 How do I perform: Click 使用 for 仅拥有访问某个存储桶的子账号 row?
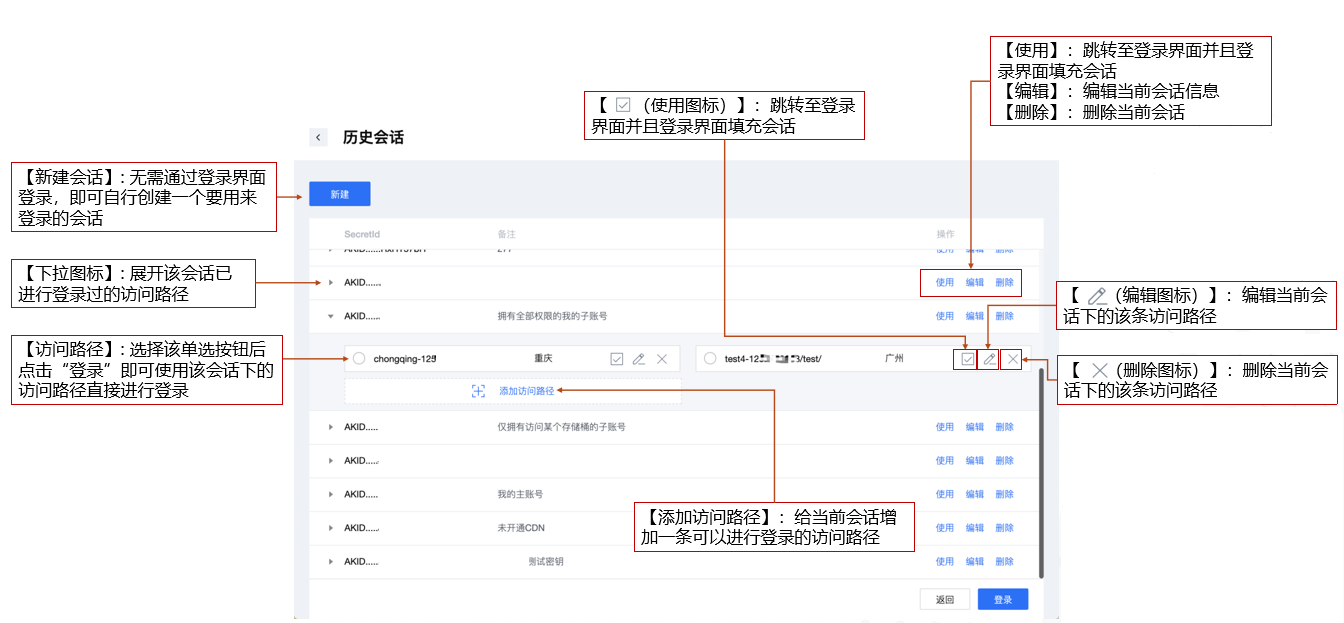tap(945, 427)
